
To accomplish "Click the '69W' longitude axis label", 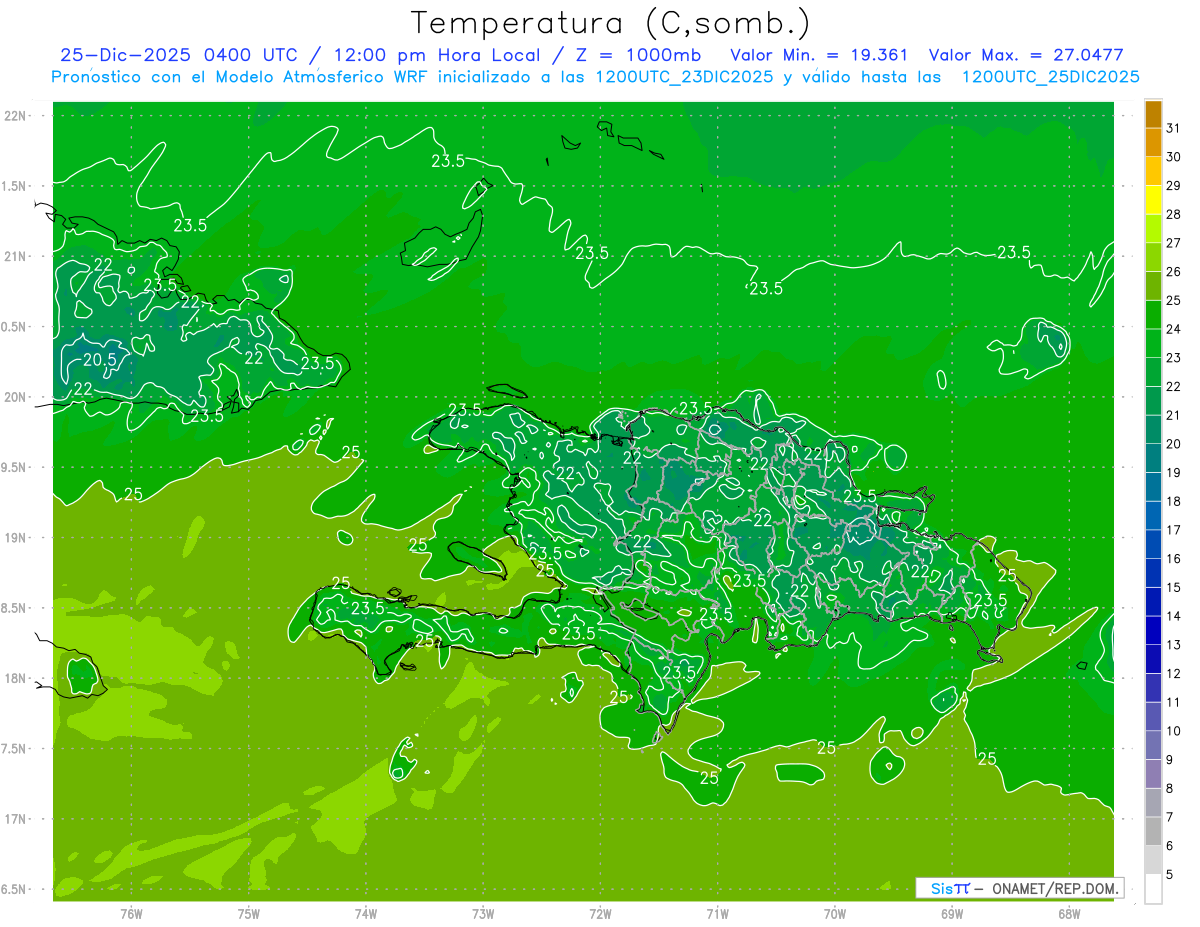I will click(x=952, y=913).
